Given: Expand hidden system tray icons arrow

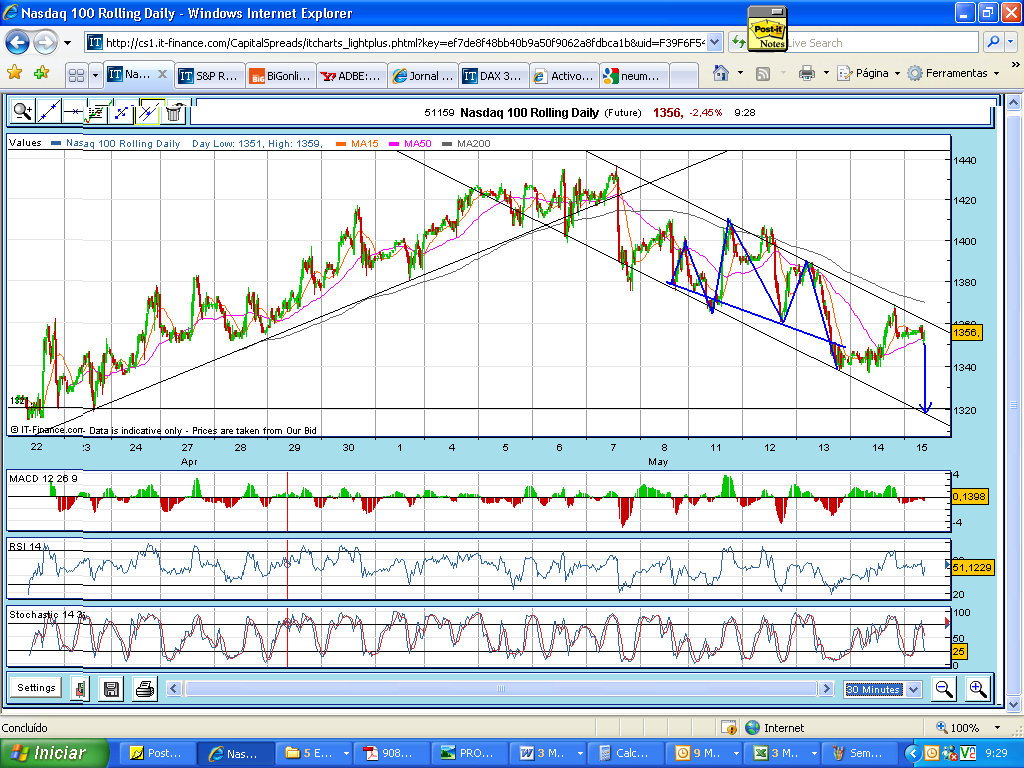Looking at the screenshot, I should tap(912, 753).
